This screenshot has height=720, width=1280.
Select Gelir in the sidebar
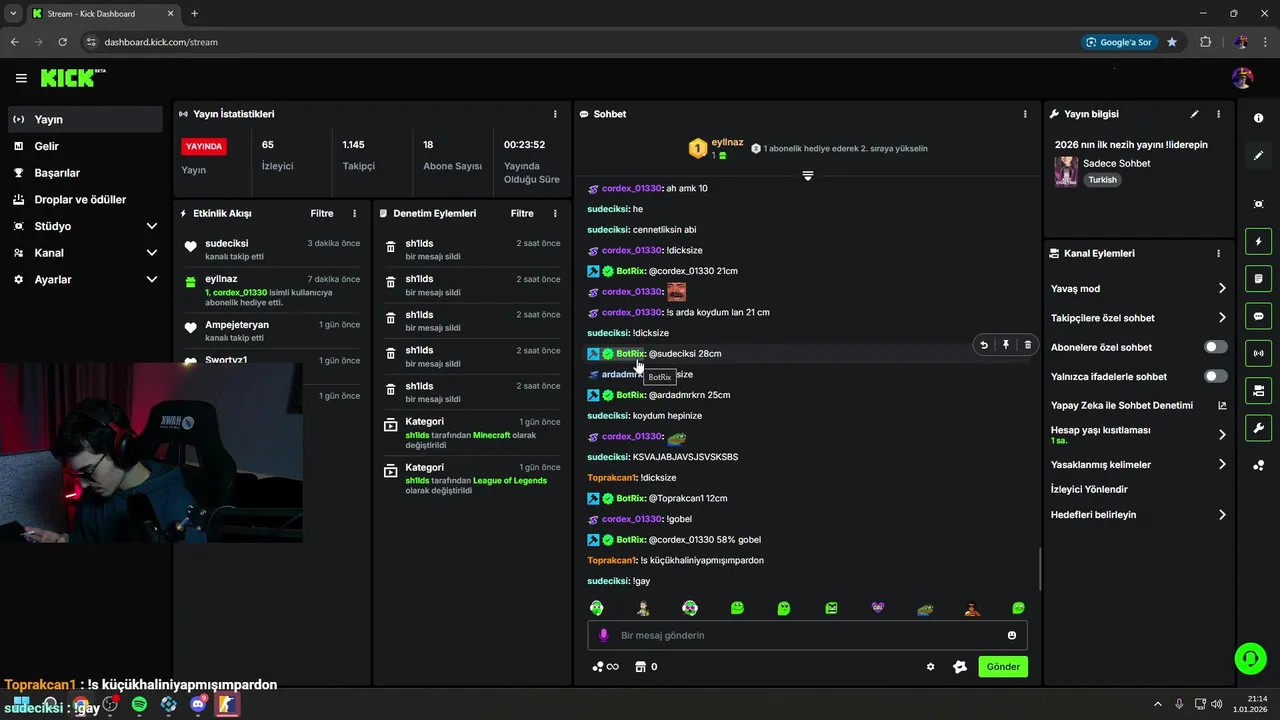click(85, 146)
